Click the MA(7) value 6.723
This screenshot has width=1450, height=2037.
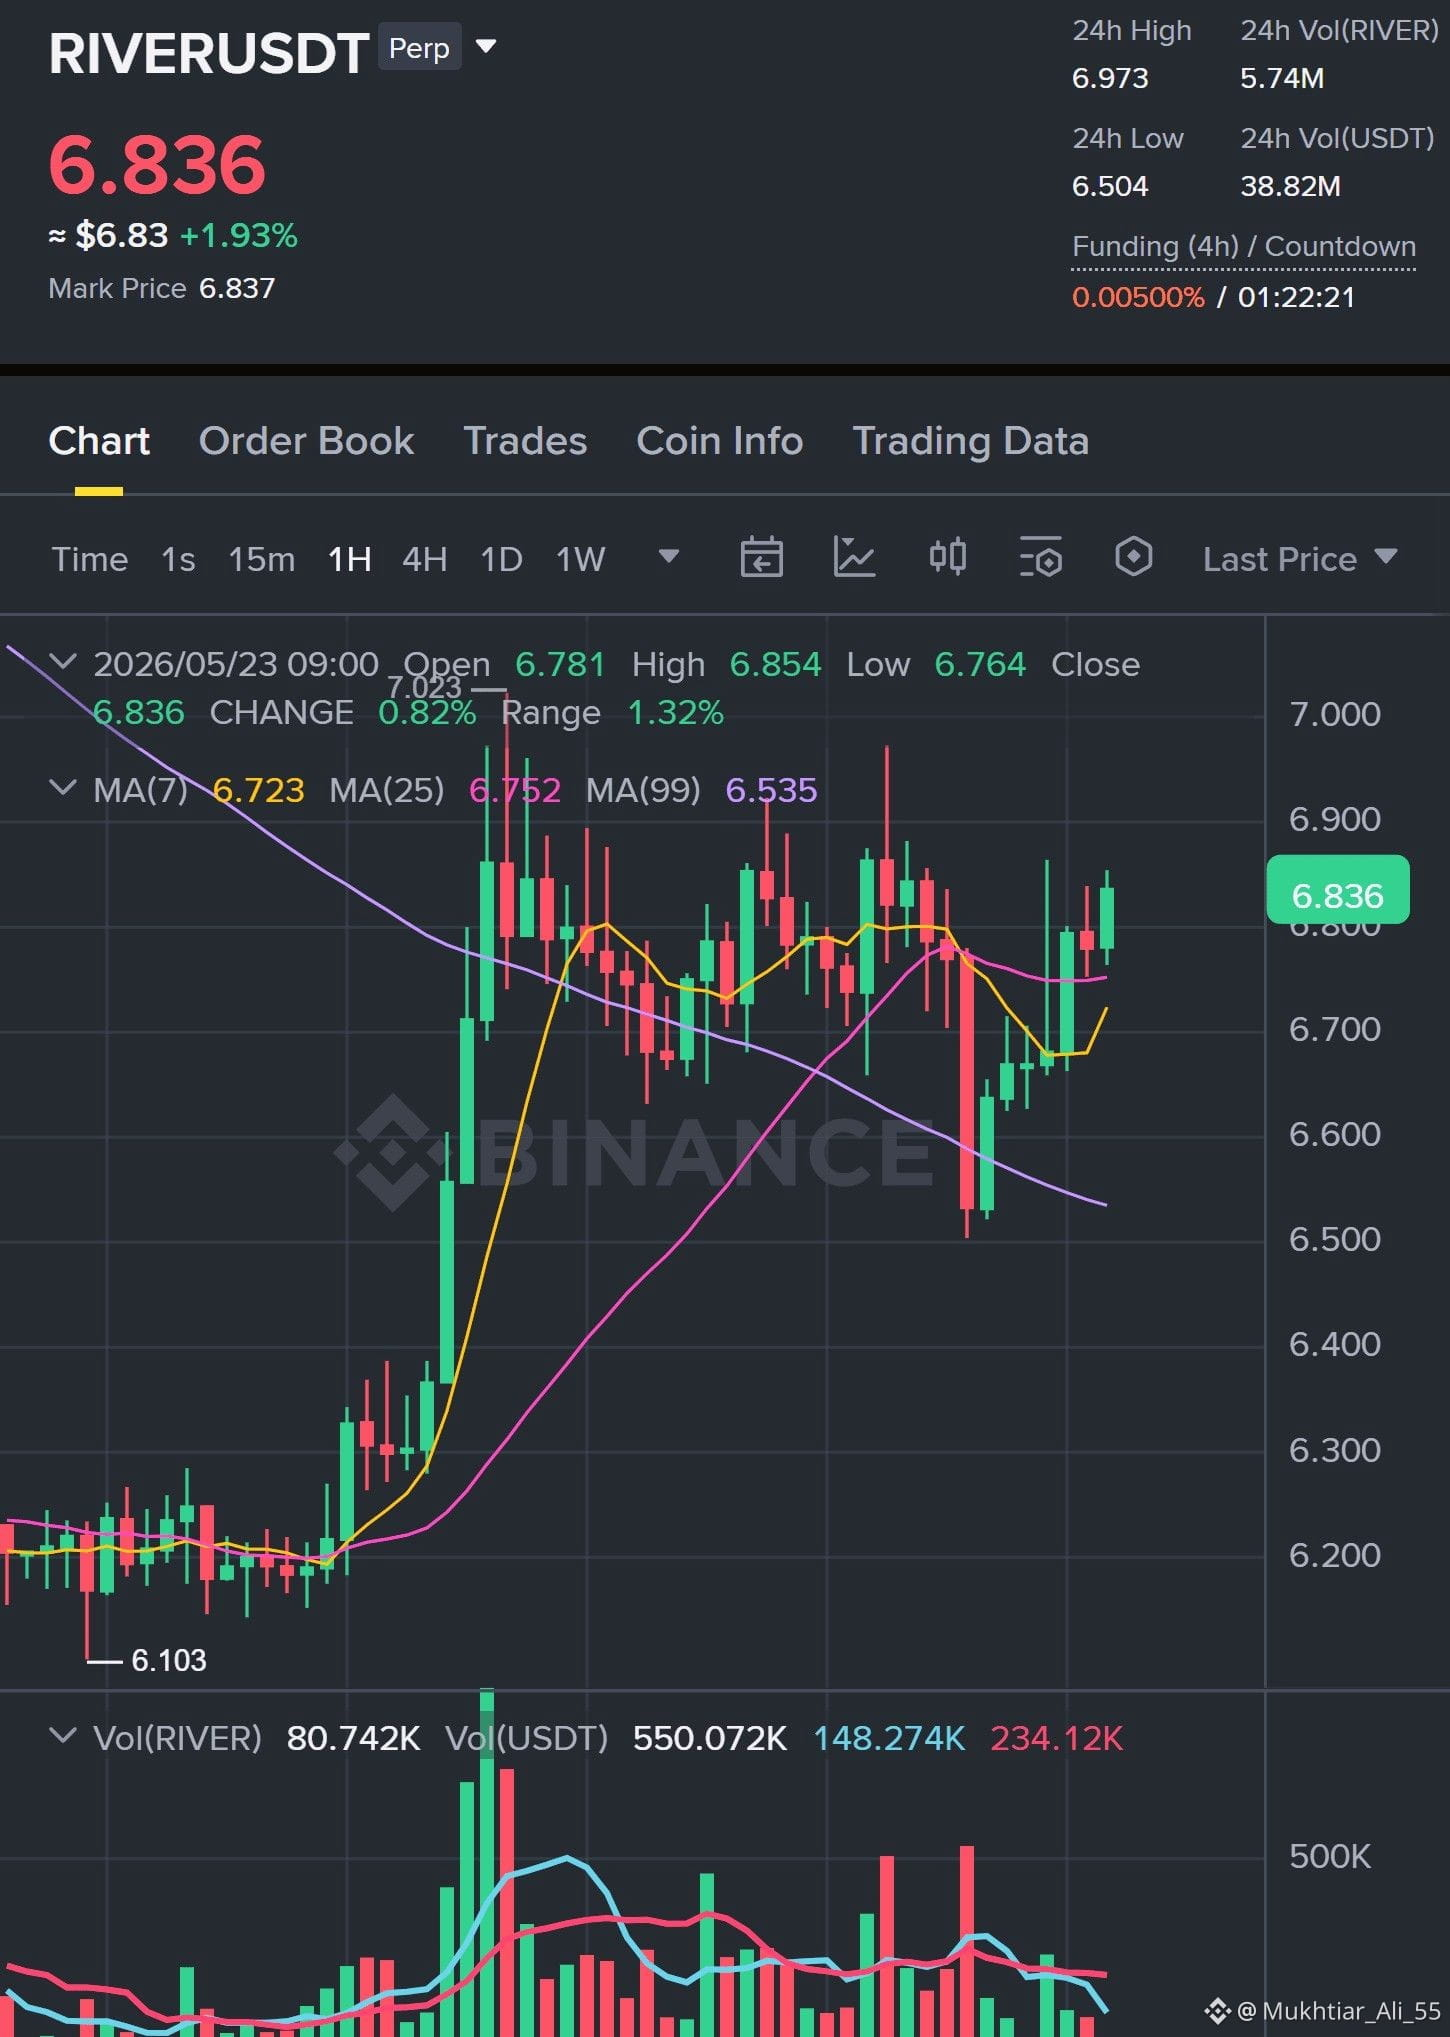[x=258, y=790]
